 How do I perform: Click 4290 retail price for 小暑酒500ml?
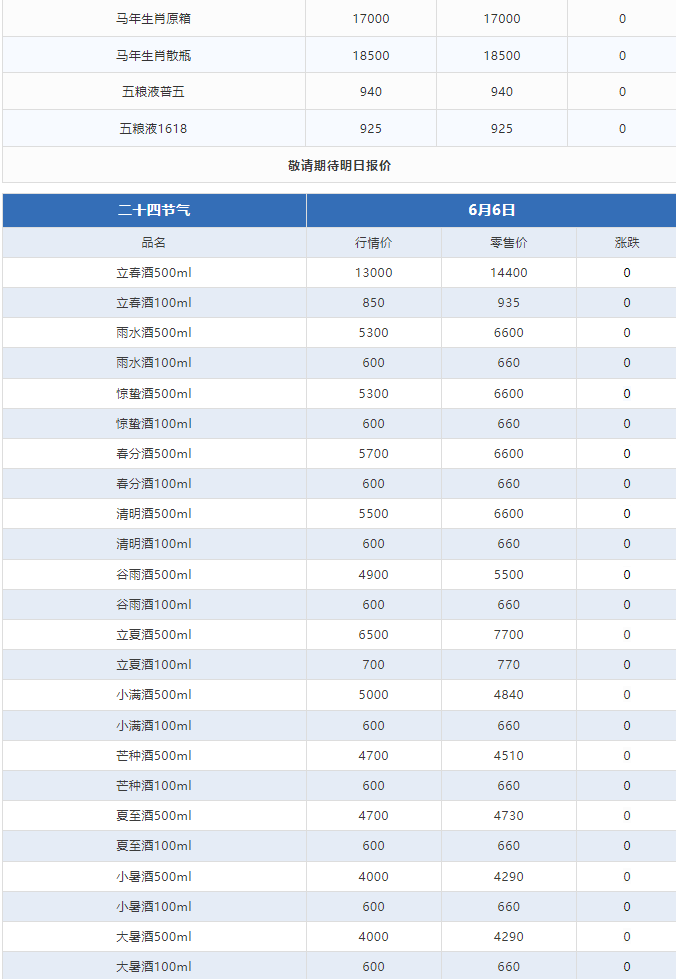509,877
